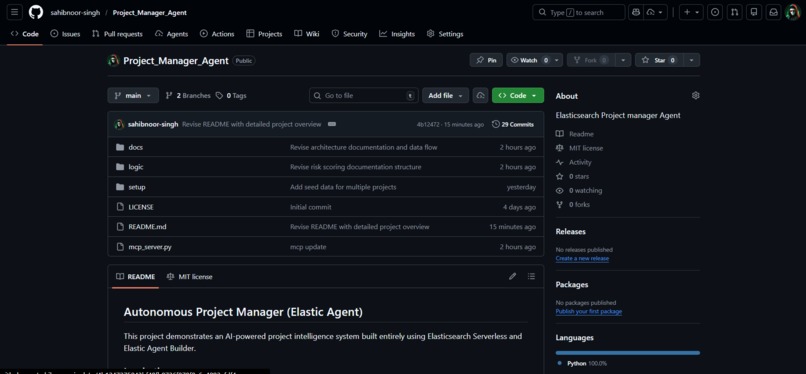Screen dimensions: 806x374
Task: Click the codespaces cloud icon button beside Code
Action: click(x=481, y=96)
